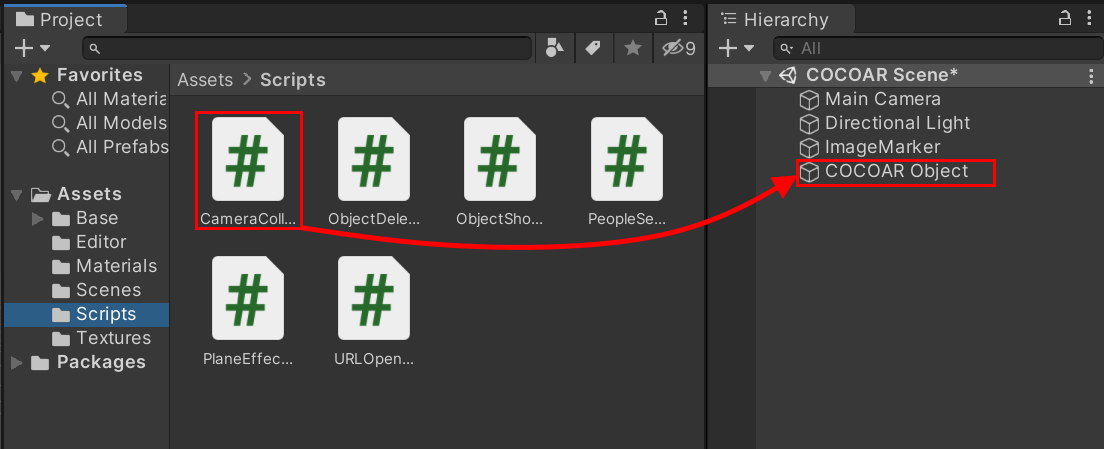Select the CameraColl script asset
This screenshot has width=1104, height=449.
tap(248, 169)
